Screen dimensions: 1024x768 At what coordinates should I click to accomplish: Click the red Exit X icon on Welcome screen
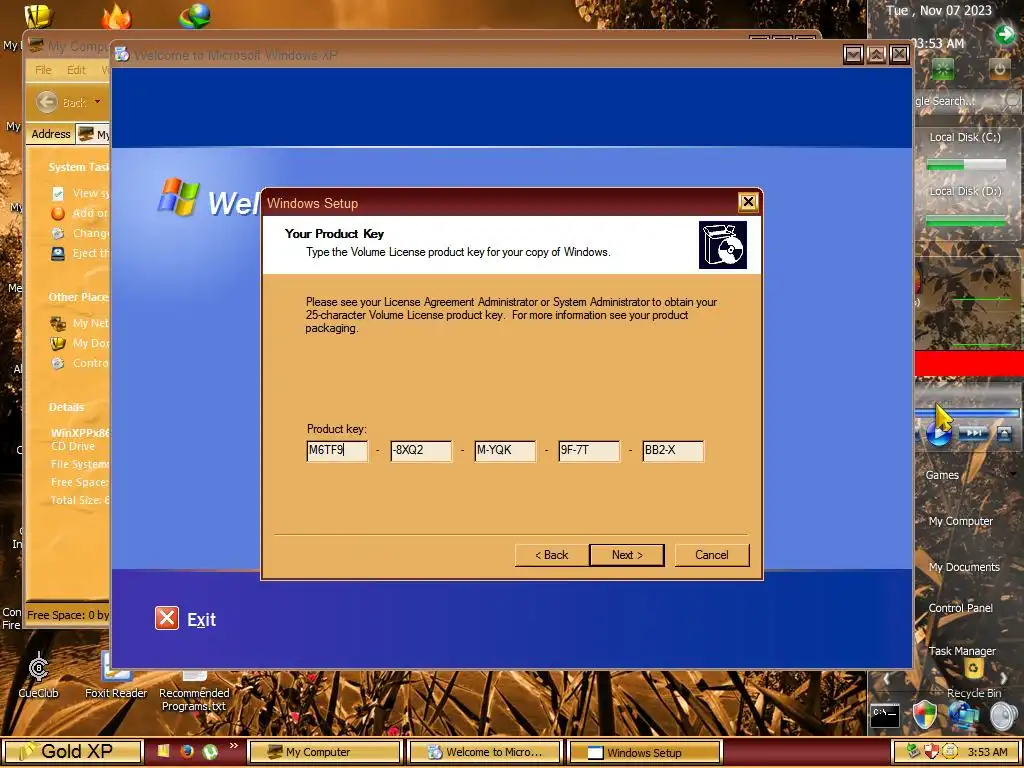167,618
